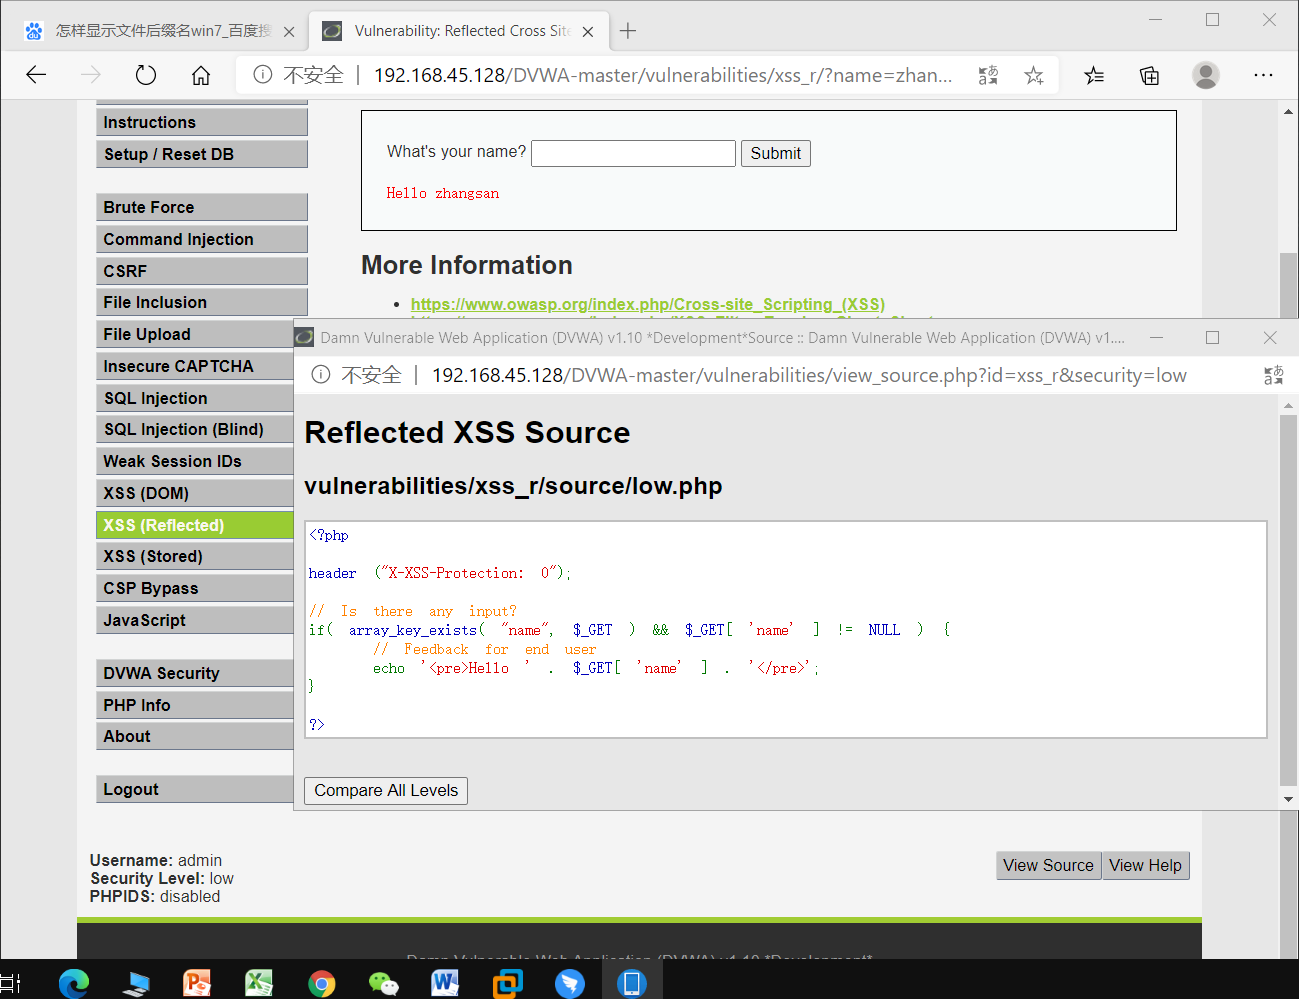1299x999 pixels.
Task: Open PowerPoint from the taskbar
Action: point(197,983)
